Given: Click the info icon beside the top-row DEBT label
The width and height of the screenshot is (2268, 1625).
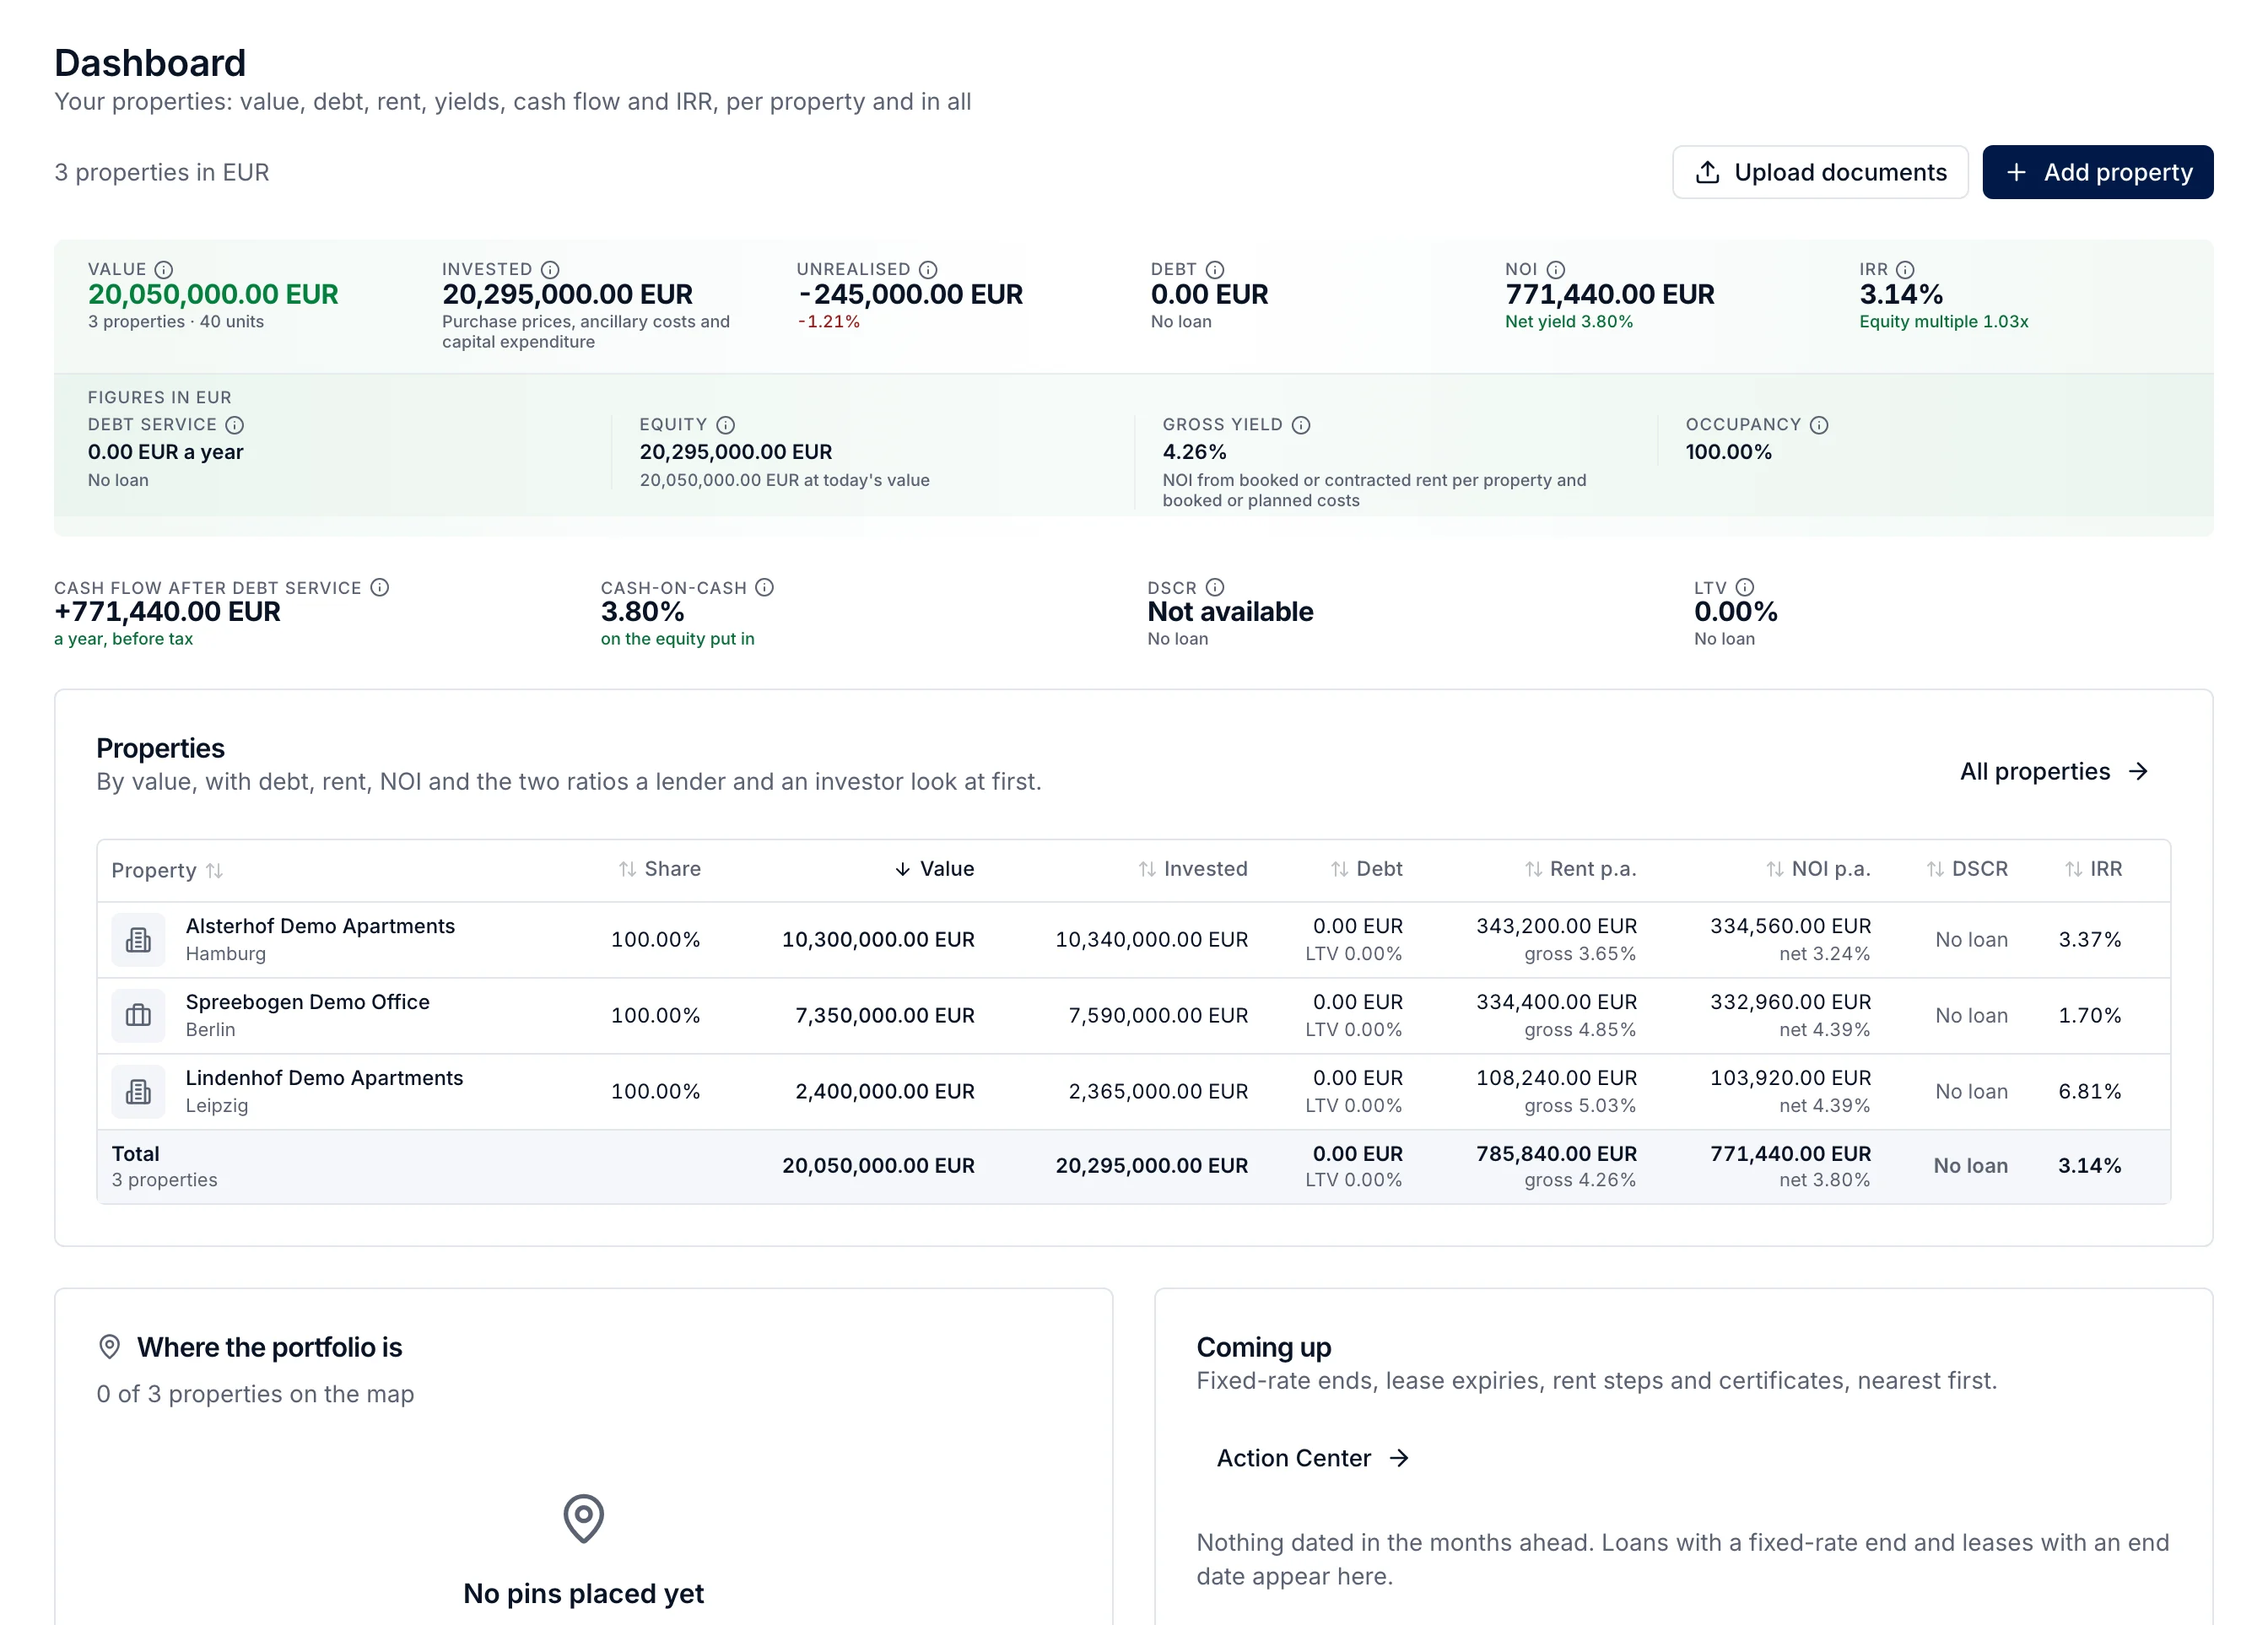Looking at the screenshot, I should (x=1215, y=270).
